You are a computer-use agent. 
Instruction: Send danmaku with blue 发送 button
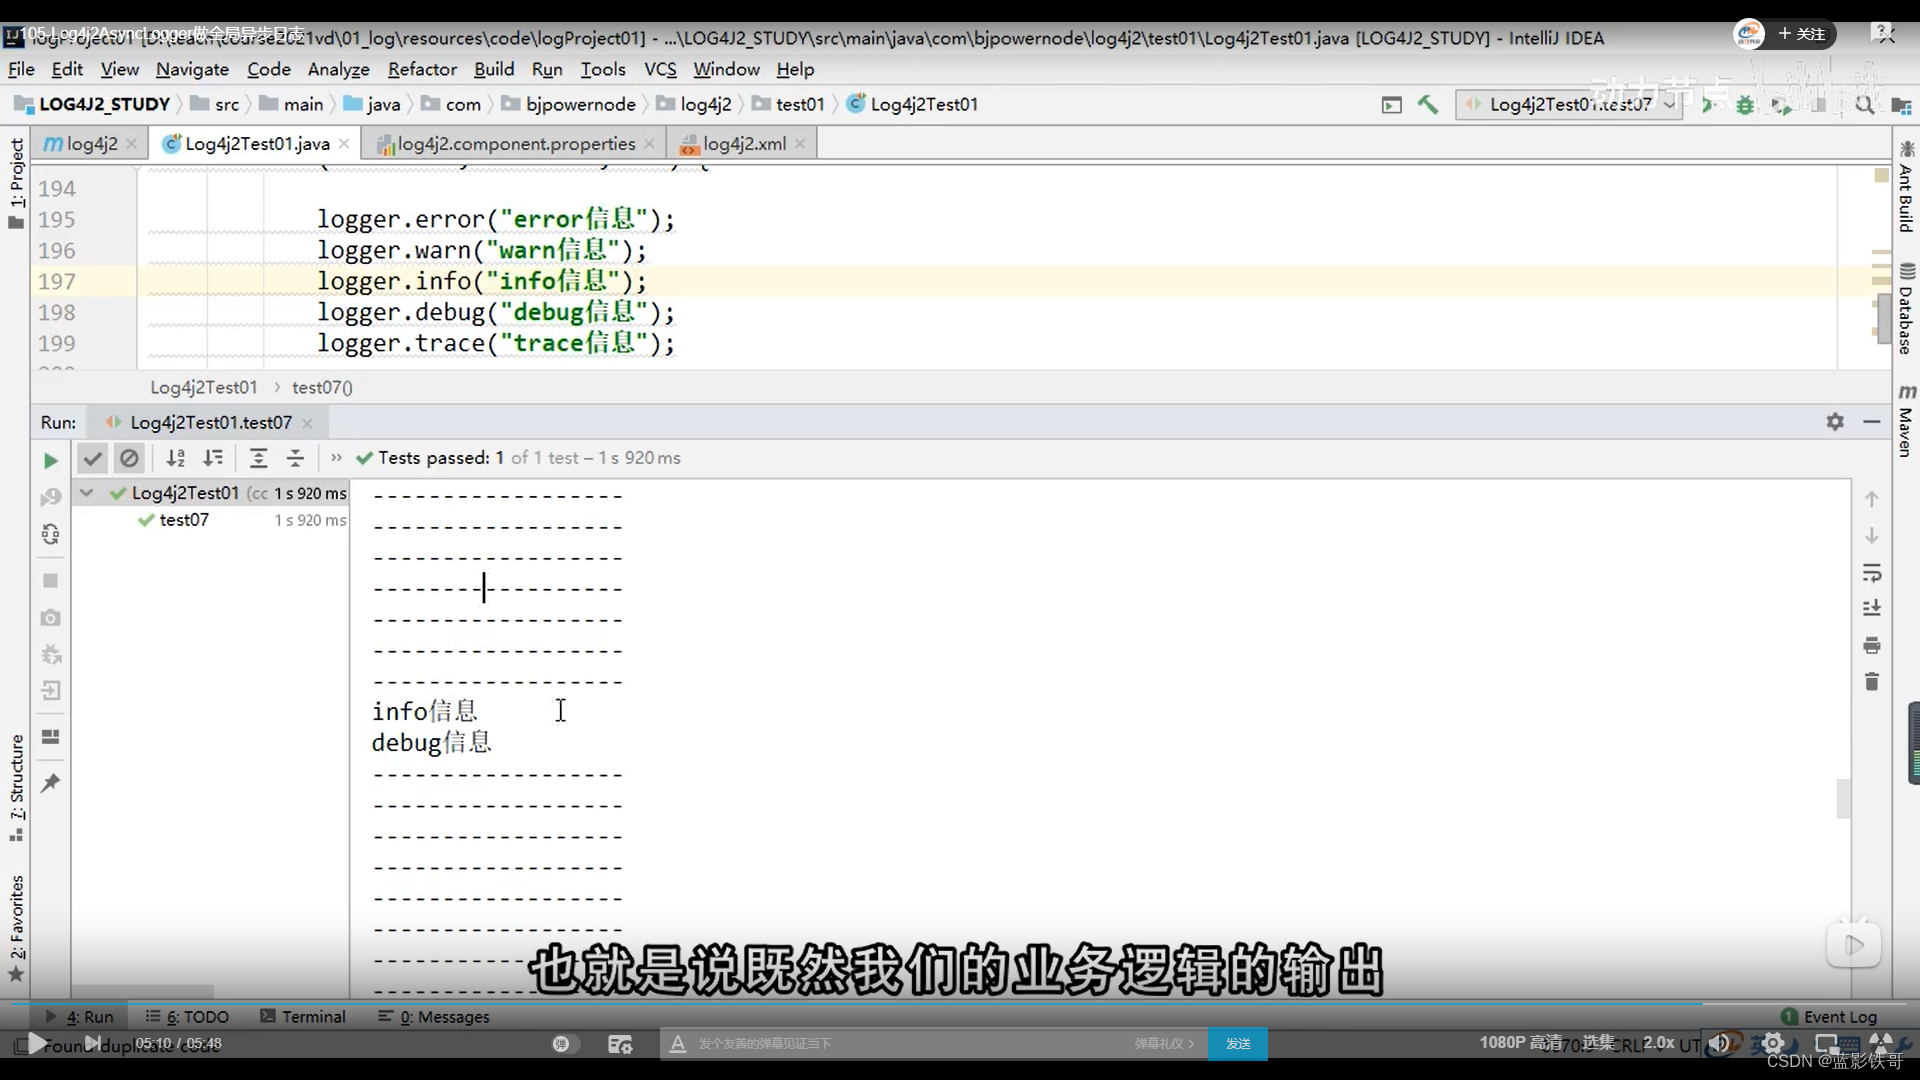click(1238, 1043)
